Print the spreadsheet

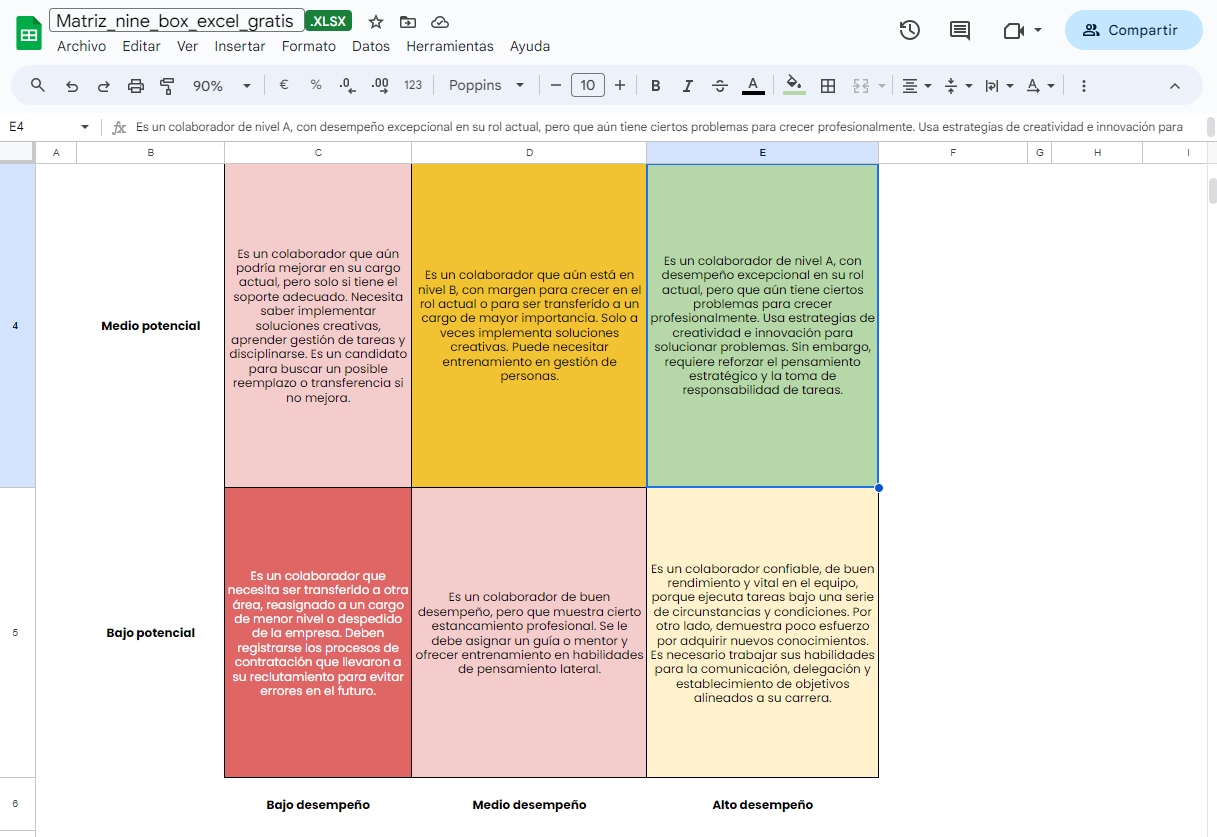click(135, 85)
